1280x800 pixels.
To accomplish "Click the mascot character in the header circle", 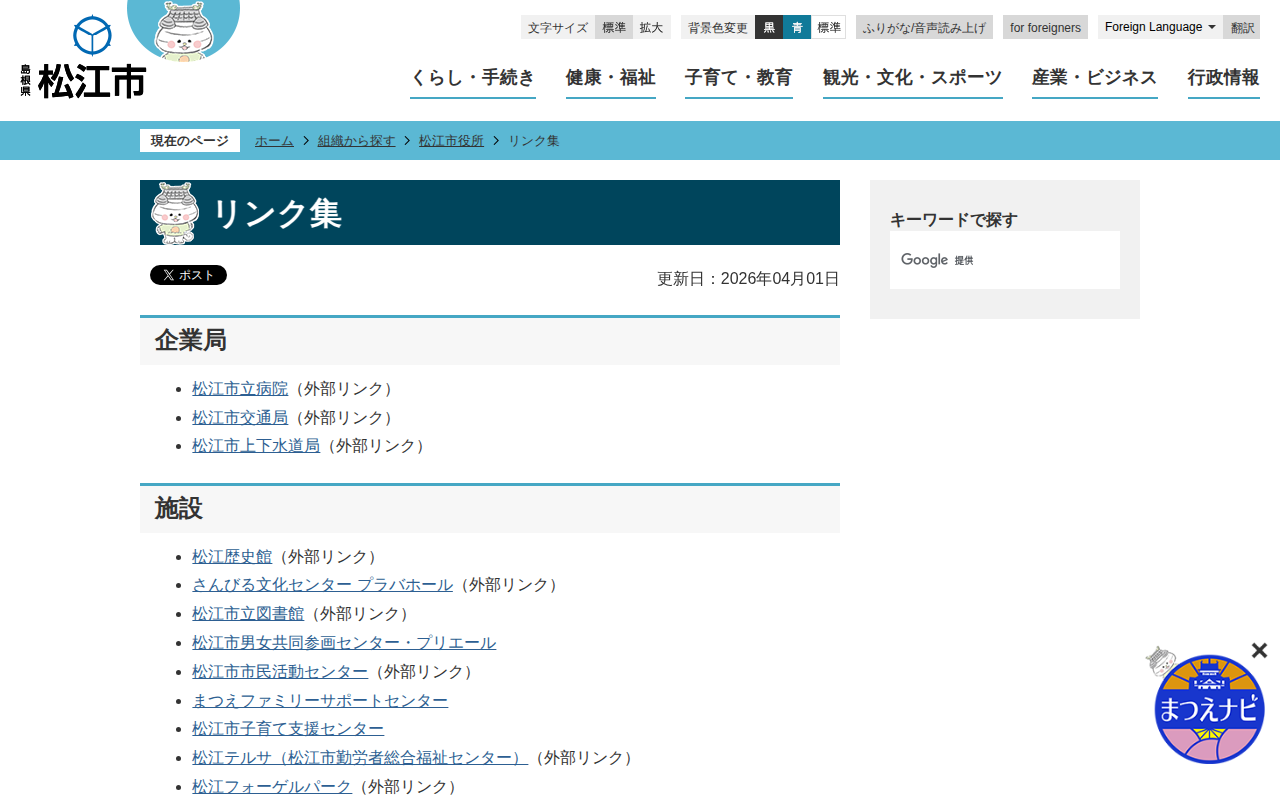I will click(x=184, y=29).
